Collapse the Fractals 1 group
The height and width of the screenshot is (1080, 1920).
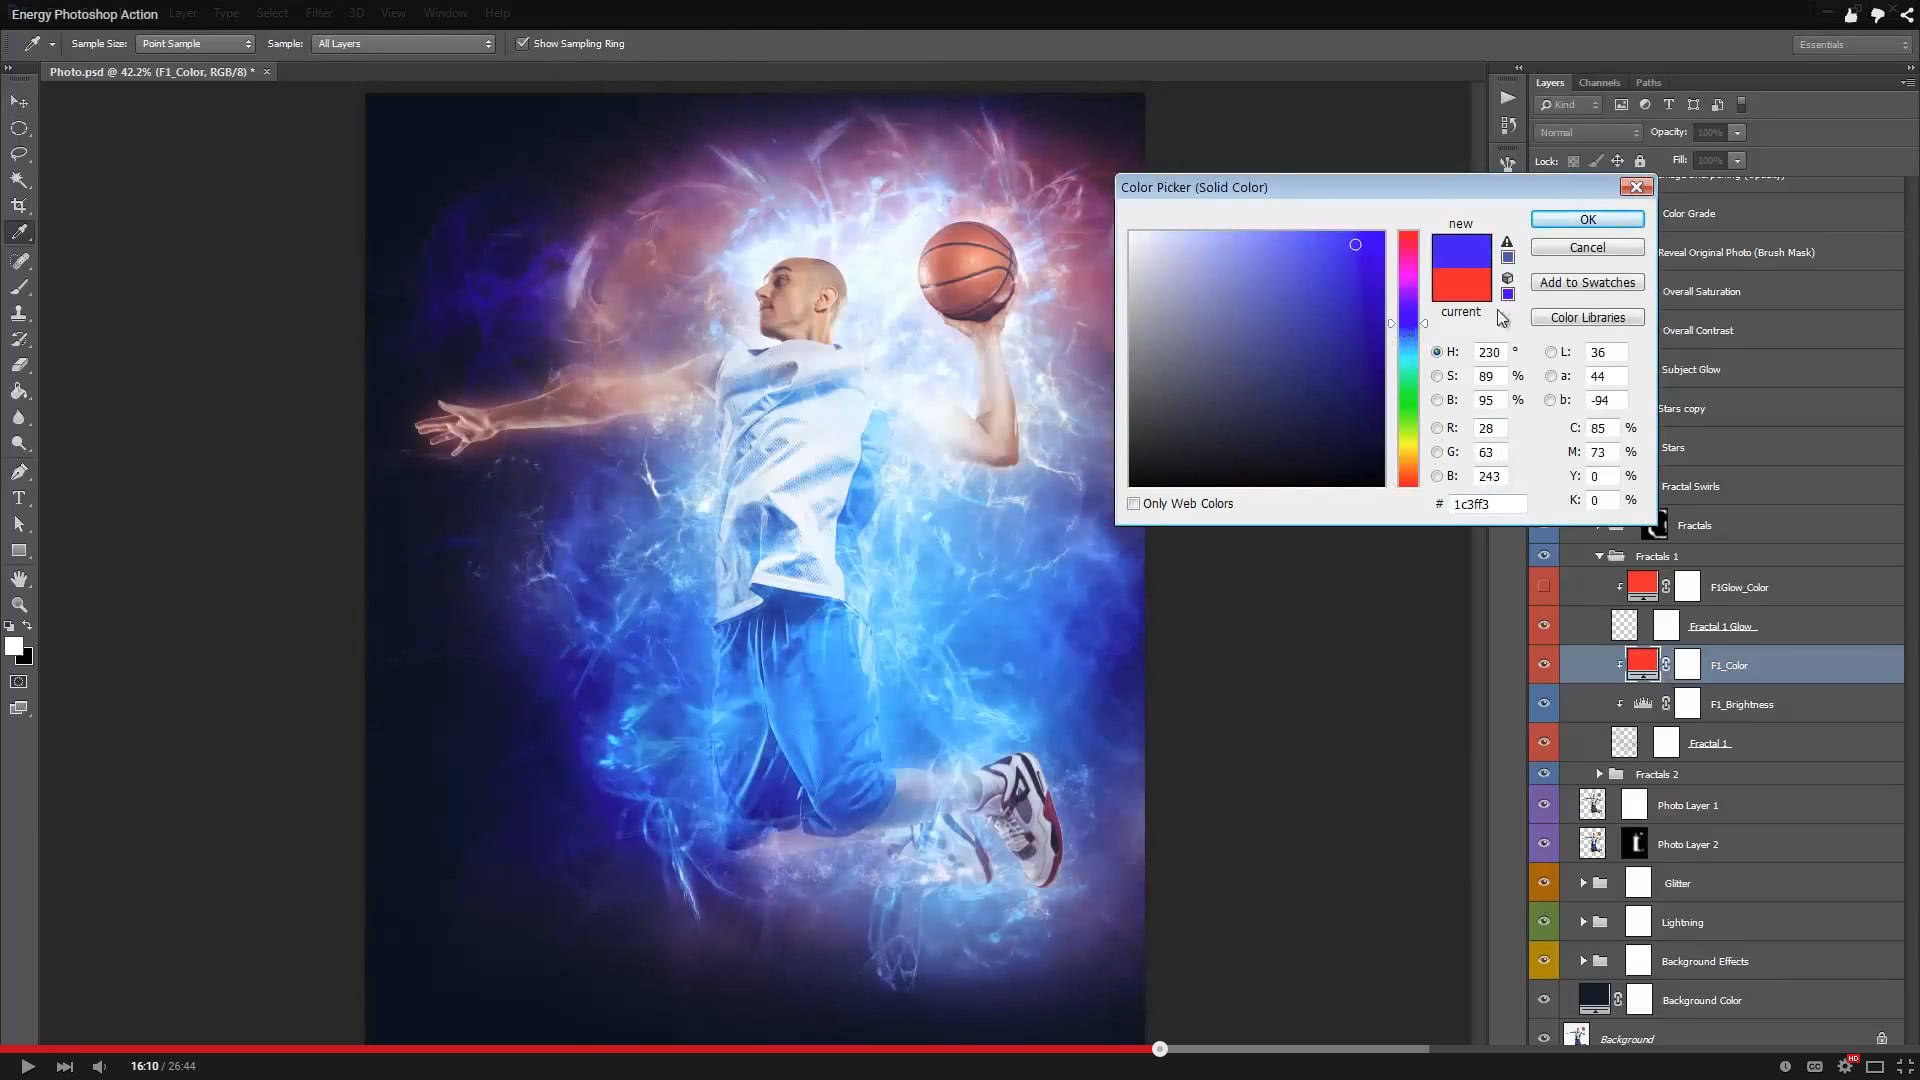pyautogui.click(x=1599, y=556)
